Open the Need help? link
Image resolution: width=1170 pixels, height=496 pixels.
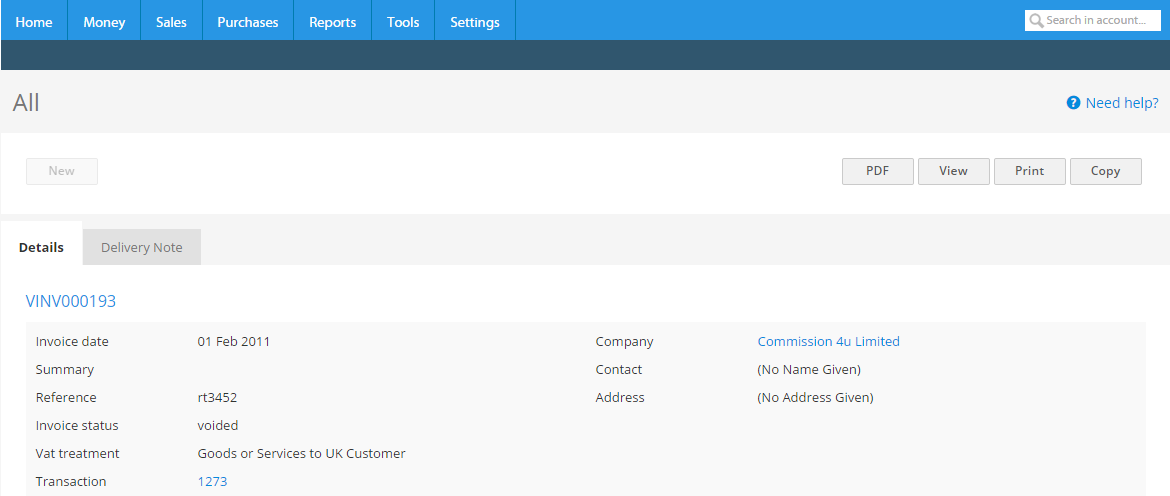click(1122, 102)
